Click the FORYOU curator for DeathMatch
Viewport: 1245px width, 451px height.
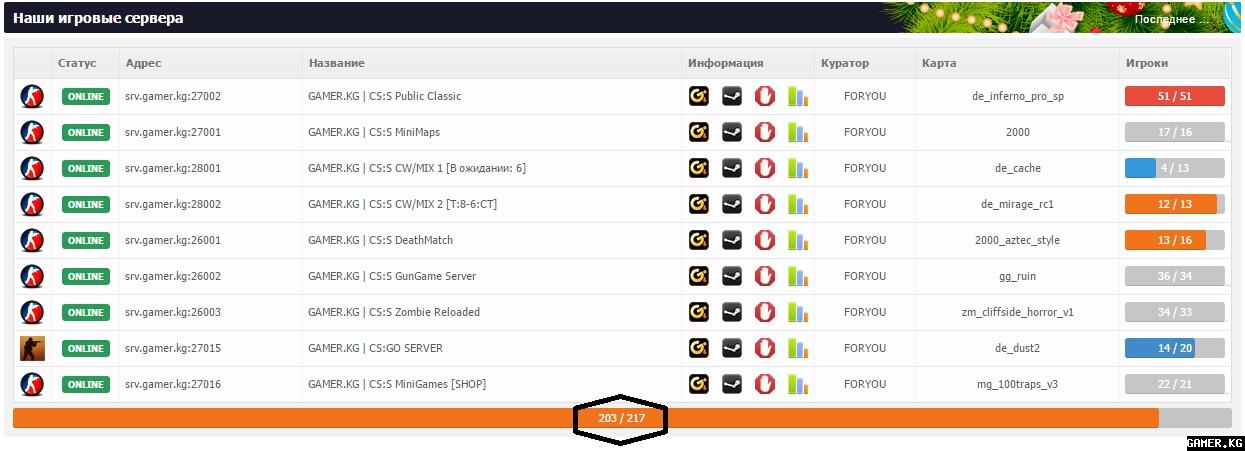tap(865, 240)
